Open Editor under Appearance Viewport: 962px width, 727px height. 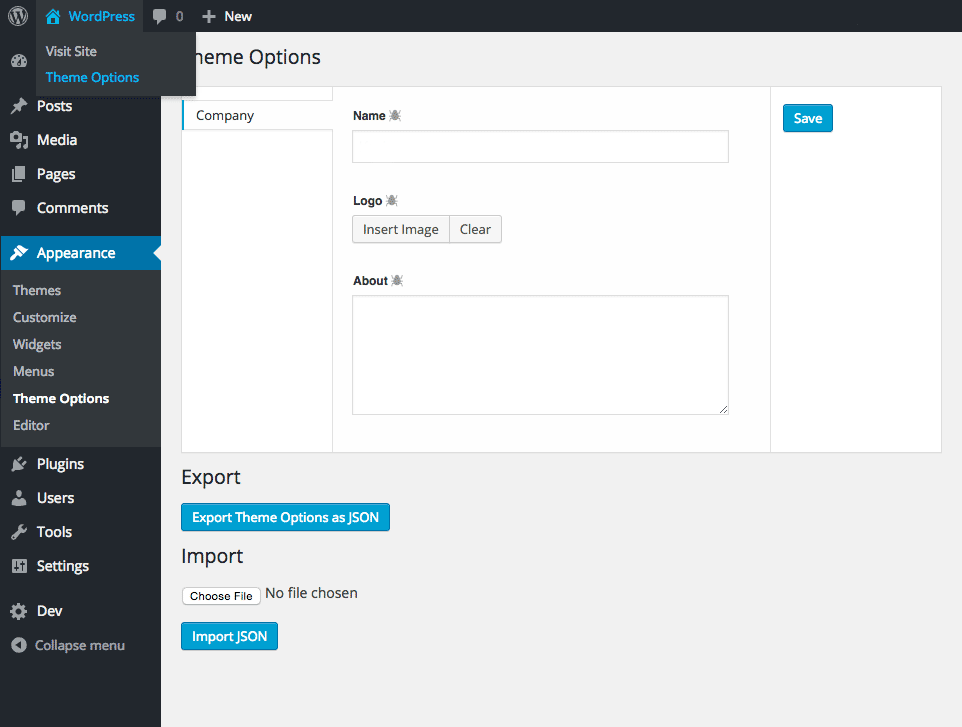pyautogui.click(x=31, y=425)
